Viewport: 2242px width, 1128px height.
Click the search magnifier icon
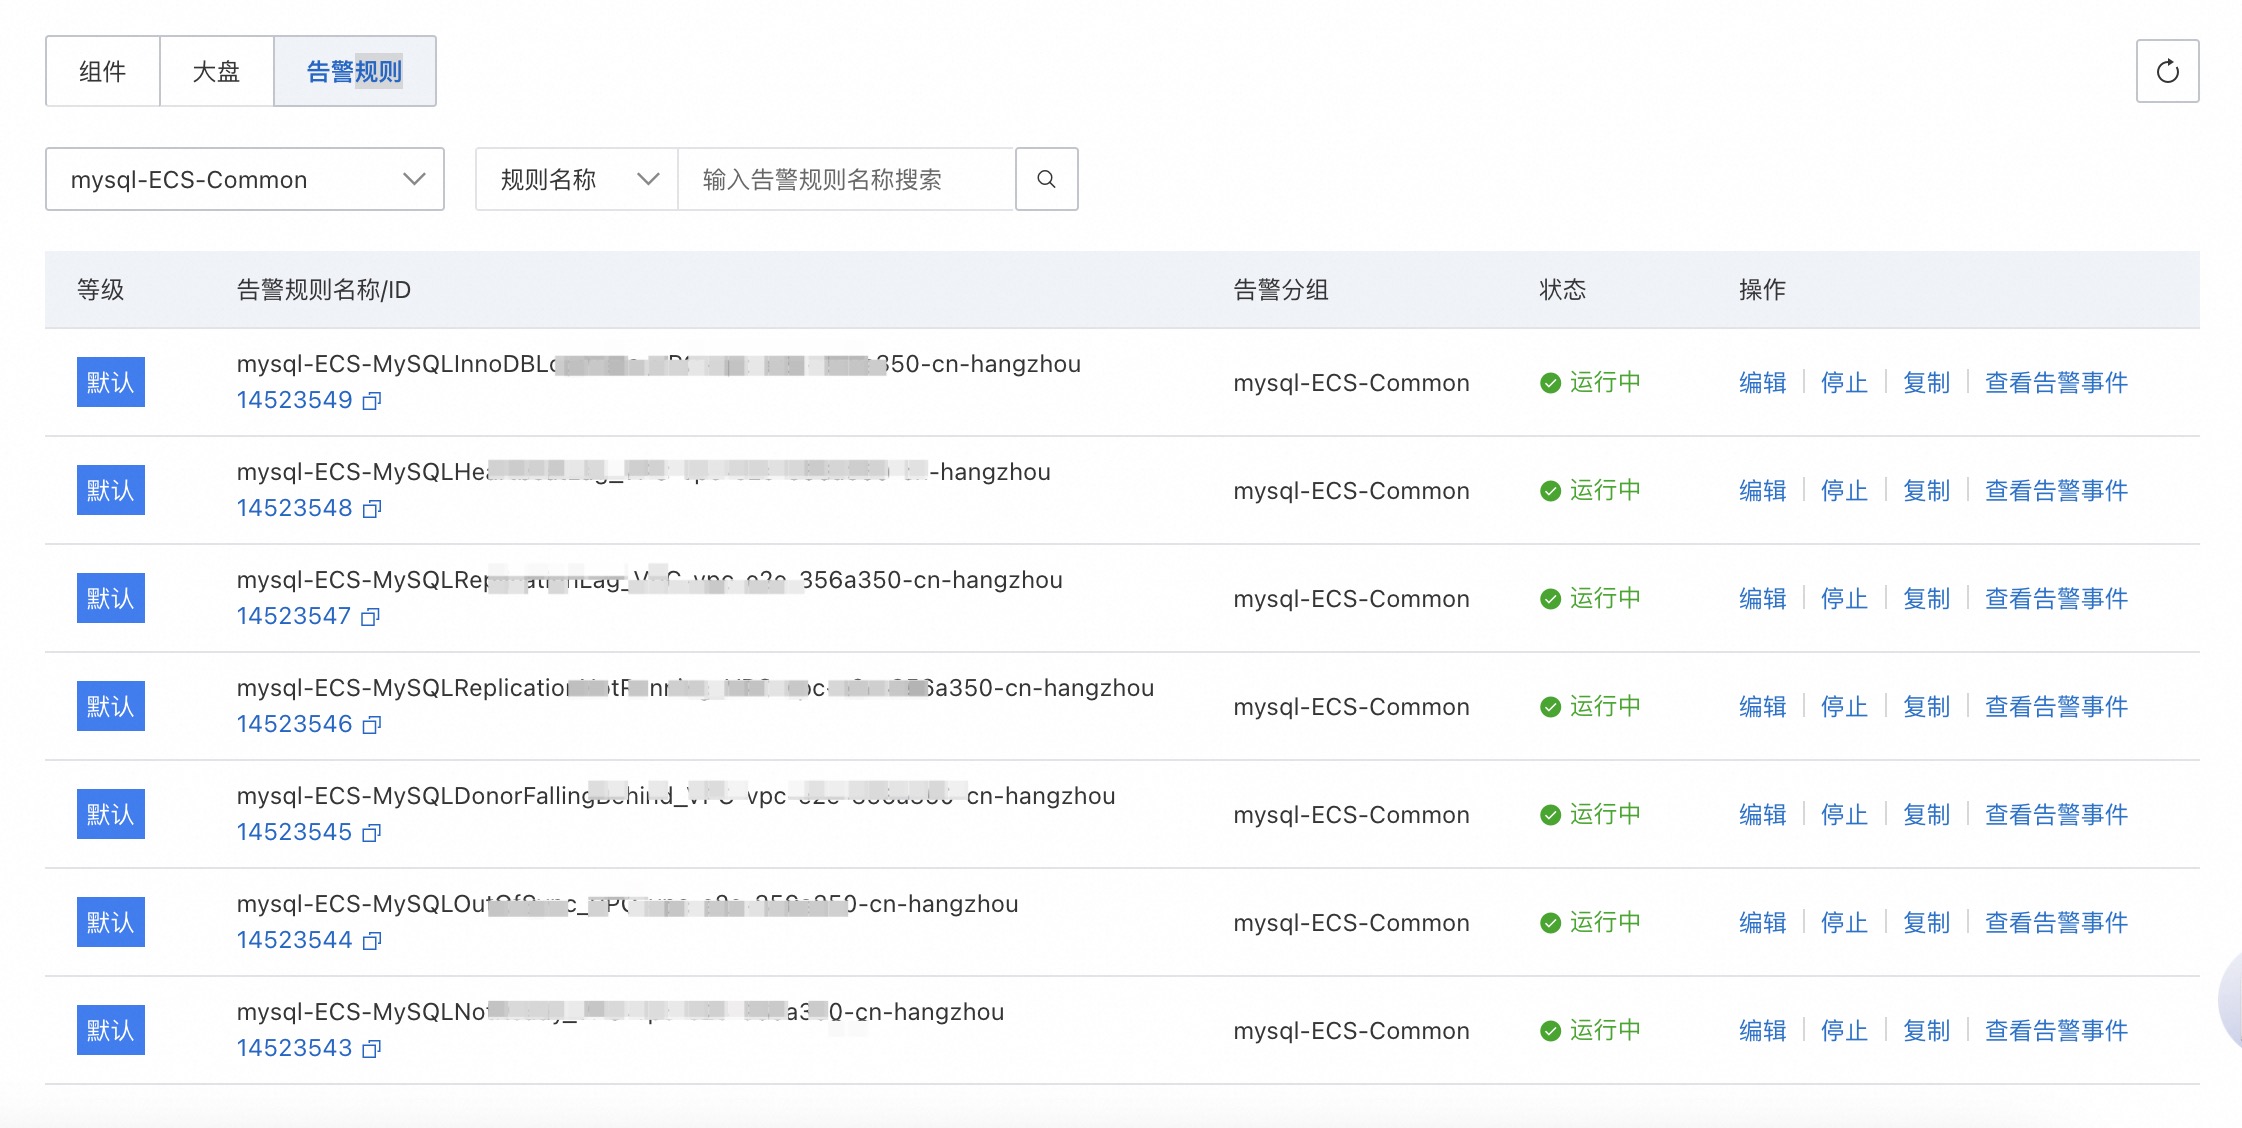pos(1046,179)
